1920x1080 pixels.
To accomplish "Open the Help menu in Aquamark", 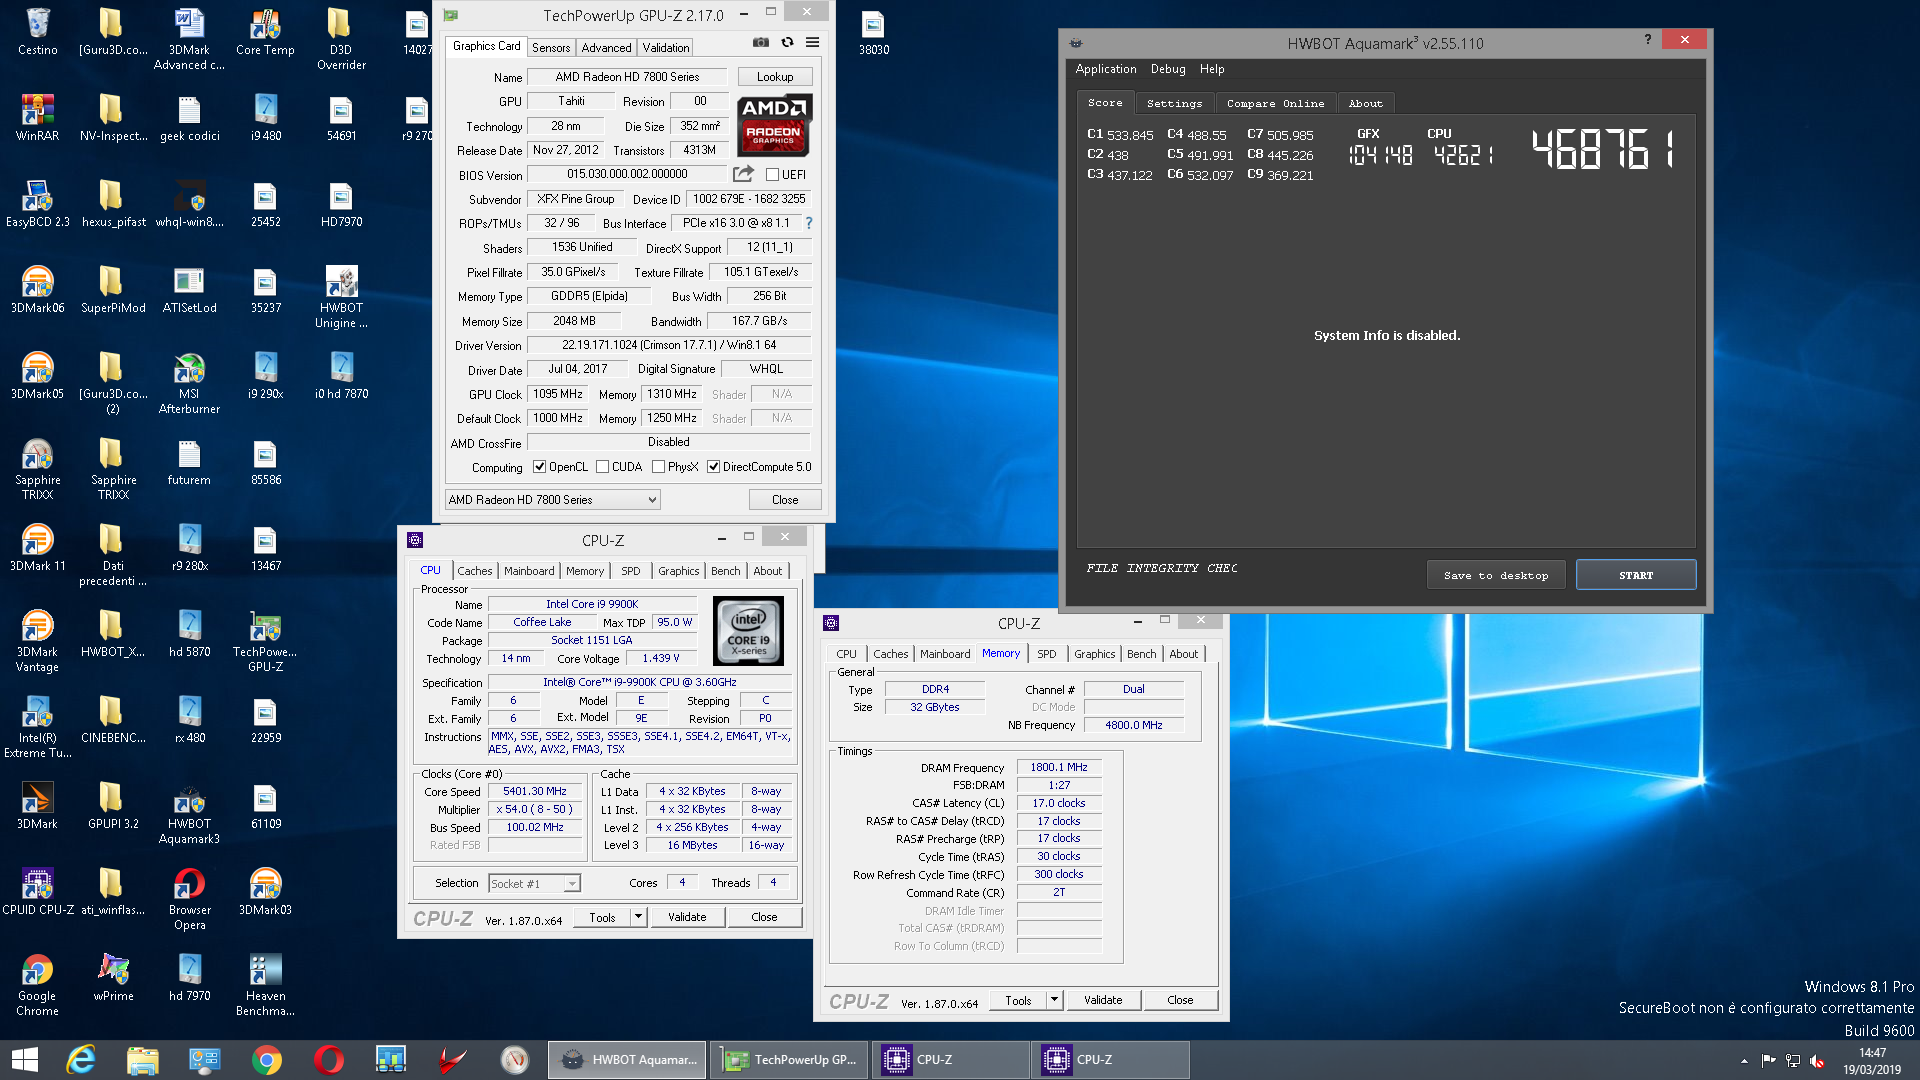I will [x=1212, y=69].
